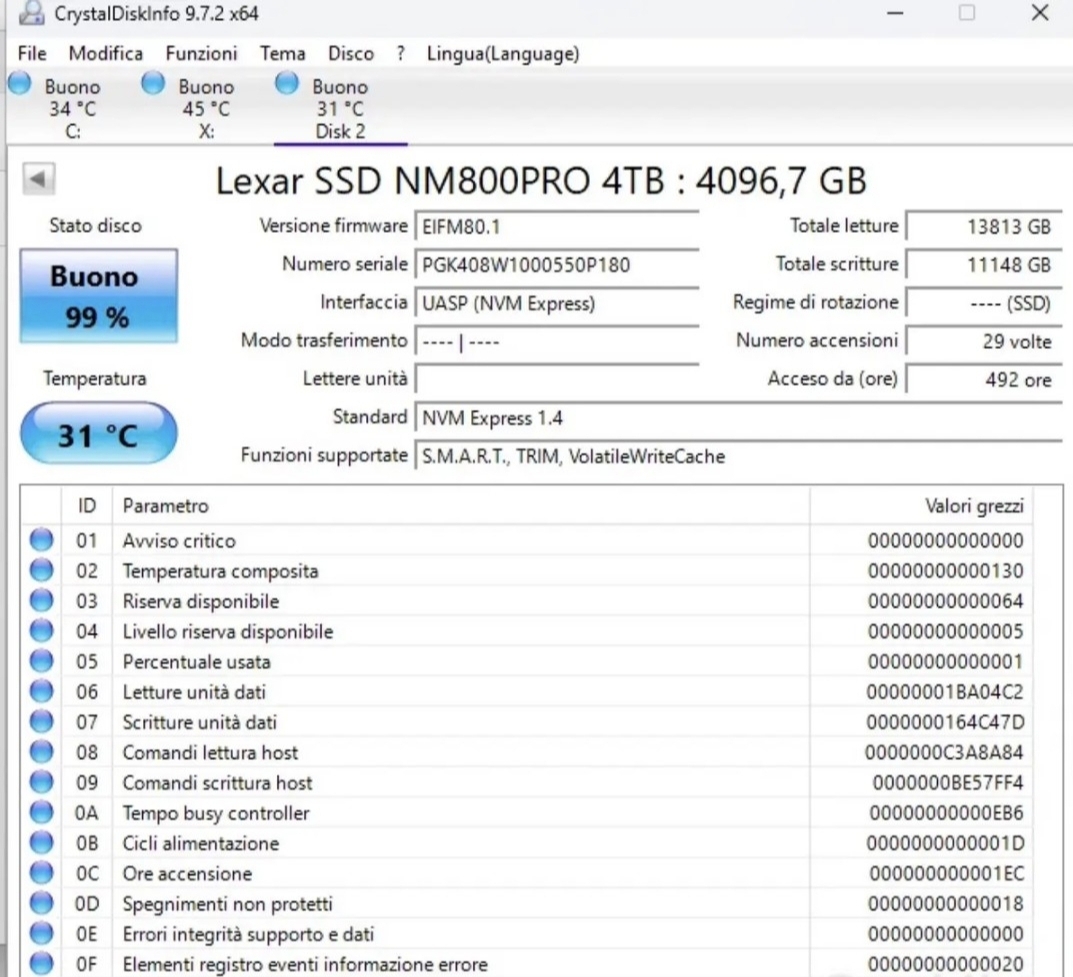Click the Versione firmware field
The height and width of the screenshot is (977, 1073).
[x=556, y=227]
